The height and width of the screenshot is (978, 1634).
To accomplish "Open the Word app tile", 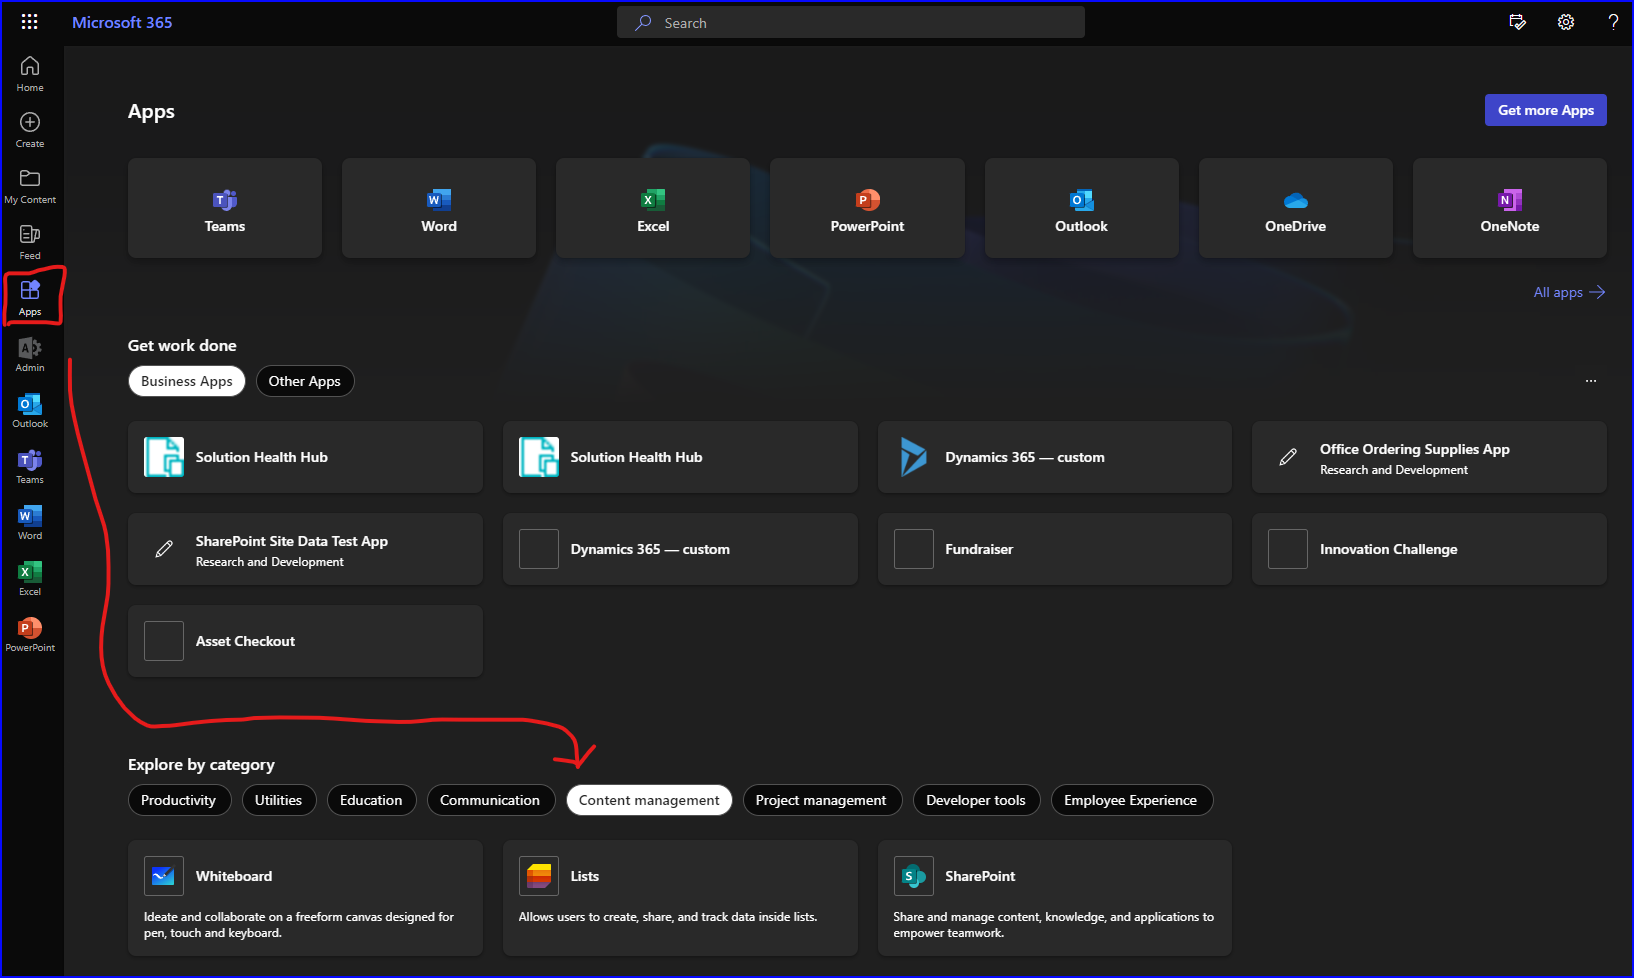I will [x=439, y=208].
